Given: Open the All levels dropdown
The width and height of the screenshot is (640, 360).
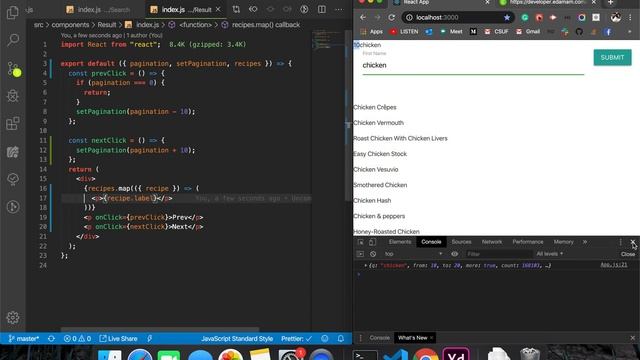Looking at the screenshot, I should click(x=549, y=254).
